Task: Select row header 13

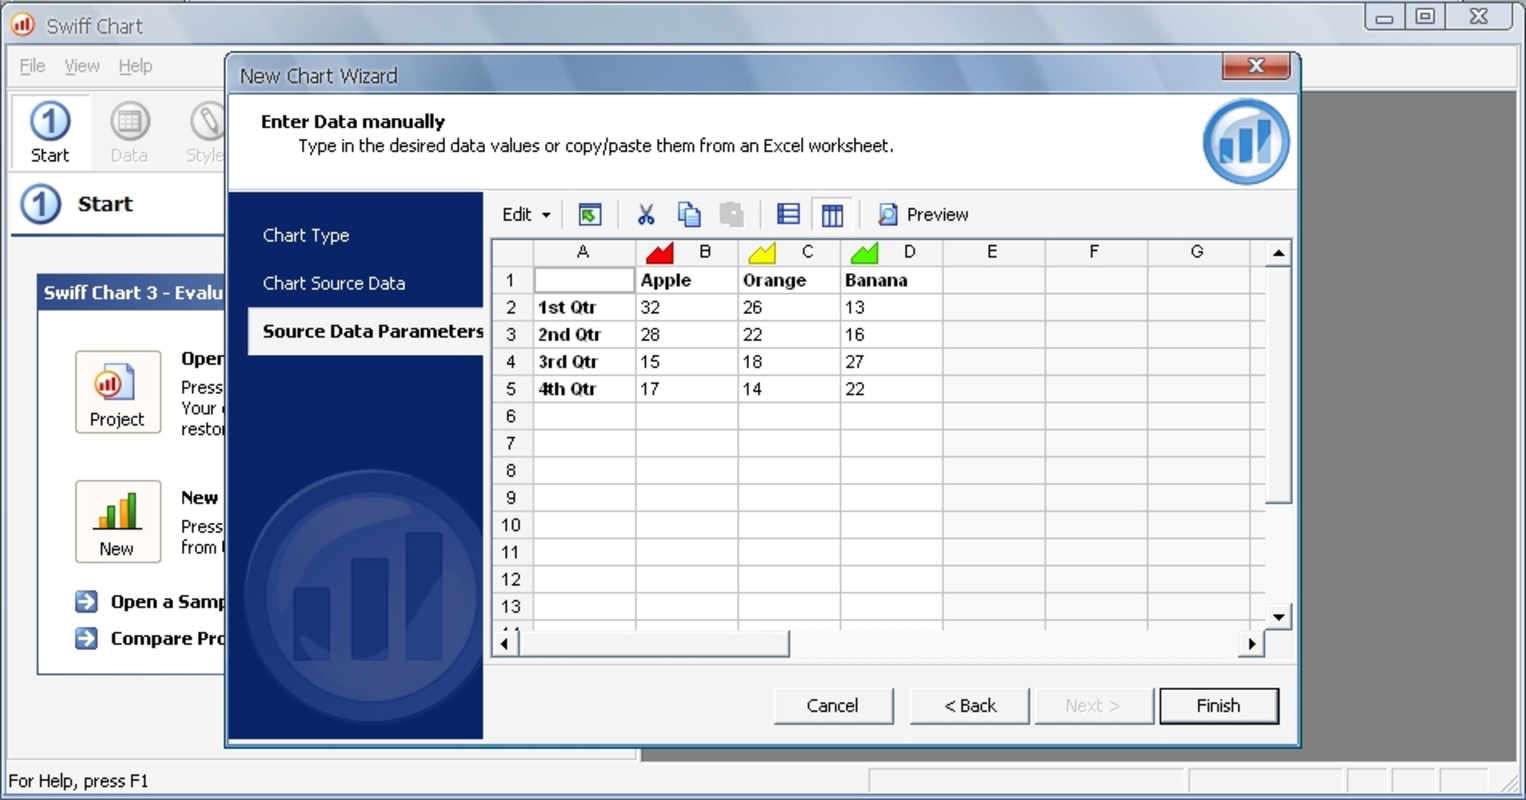Action: (x=511, y=606)
